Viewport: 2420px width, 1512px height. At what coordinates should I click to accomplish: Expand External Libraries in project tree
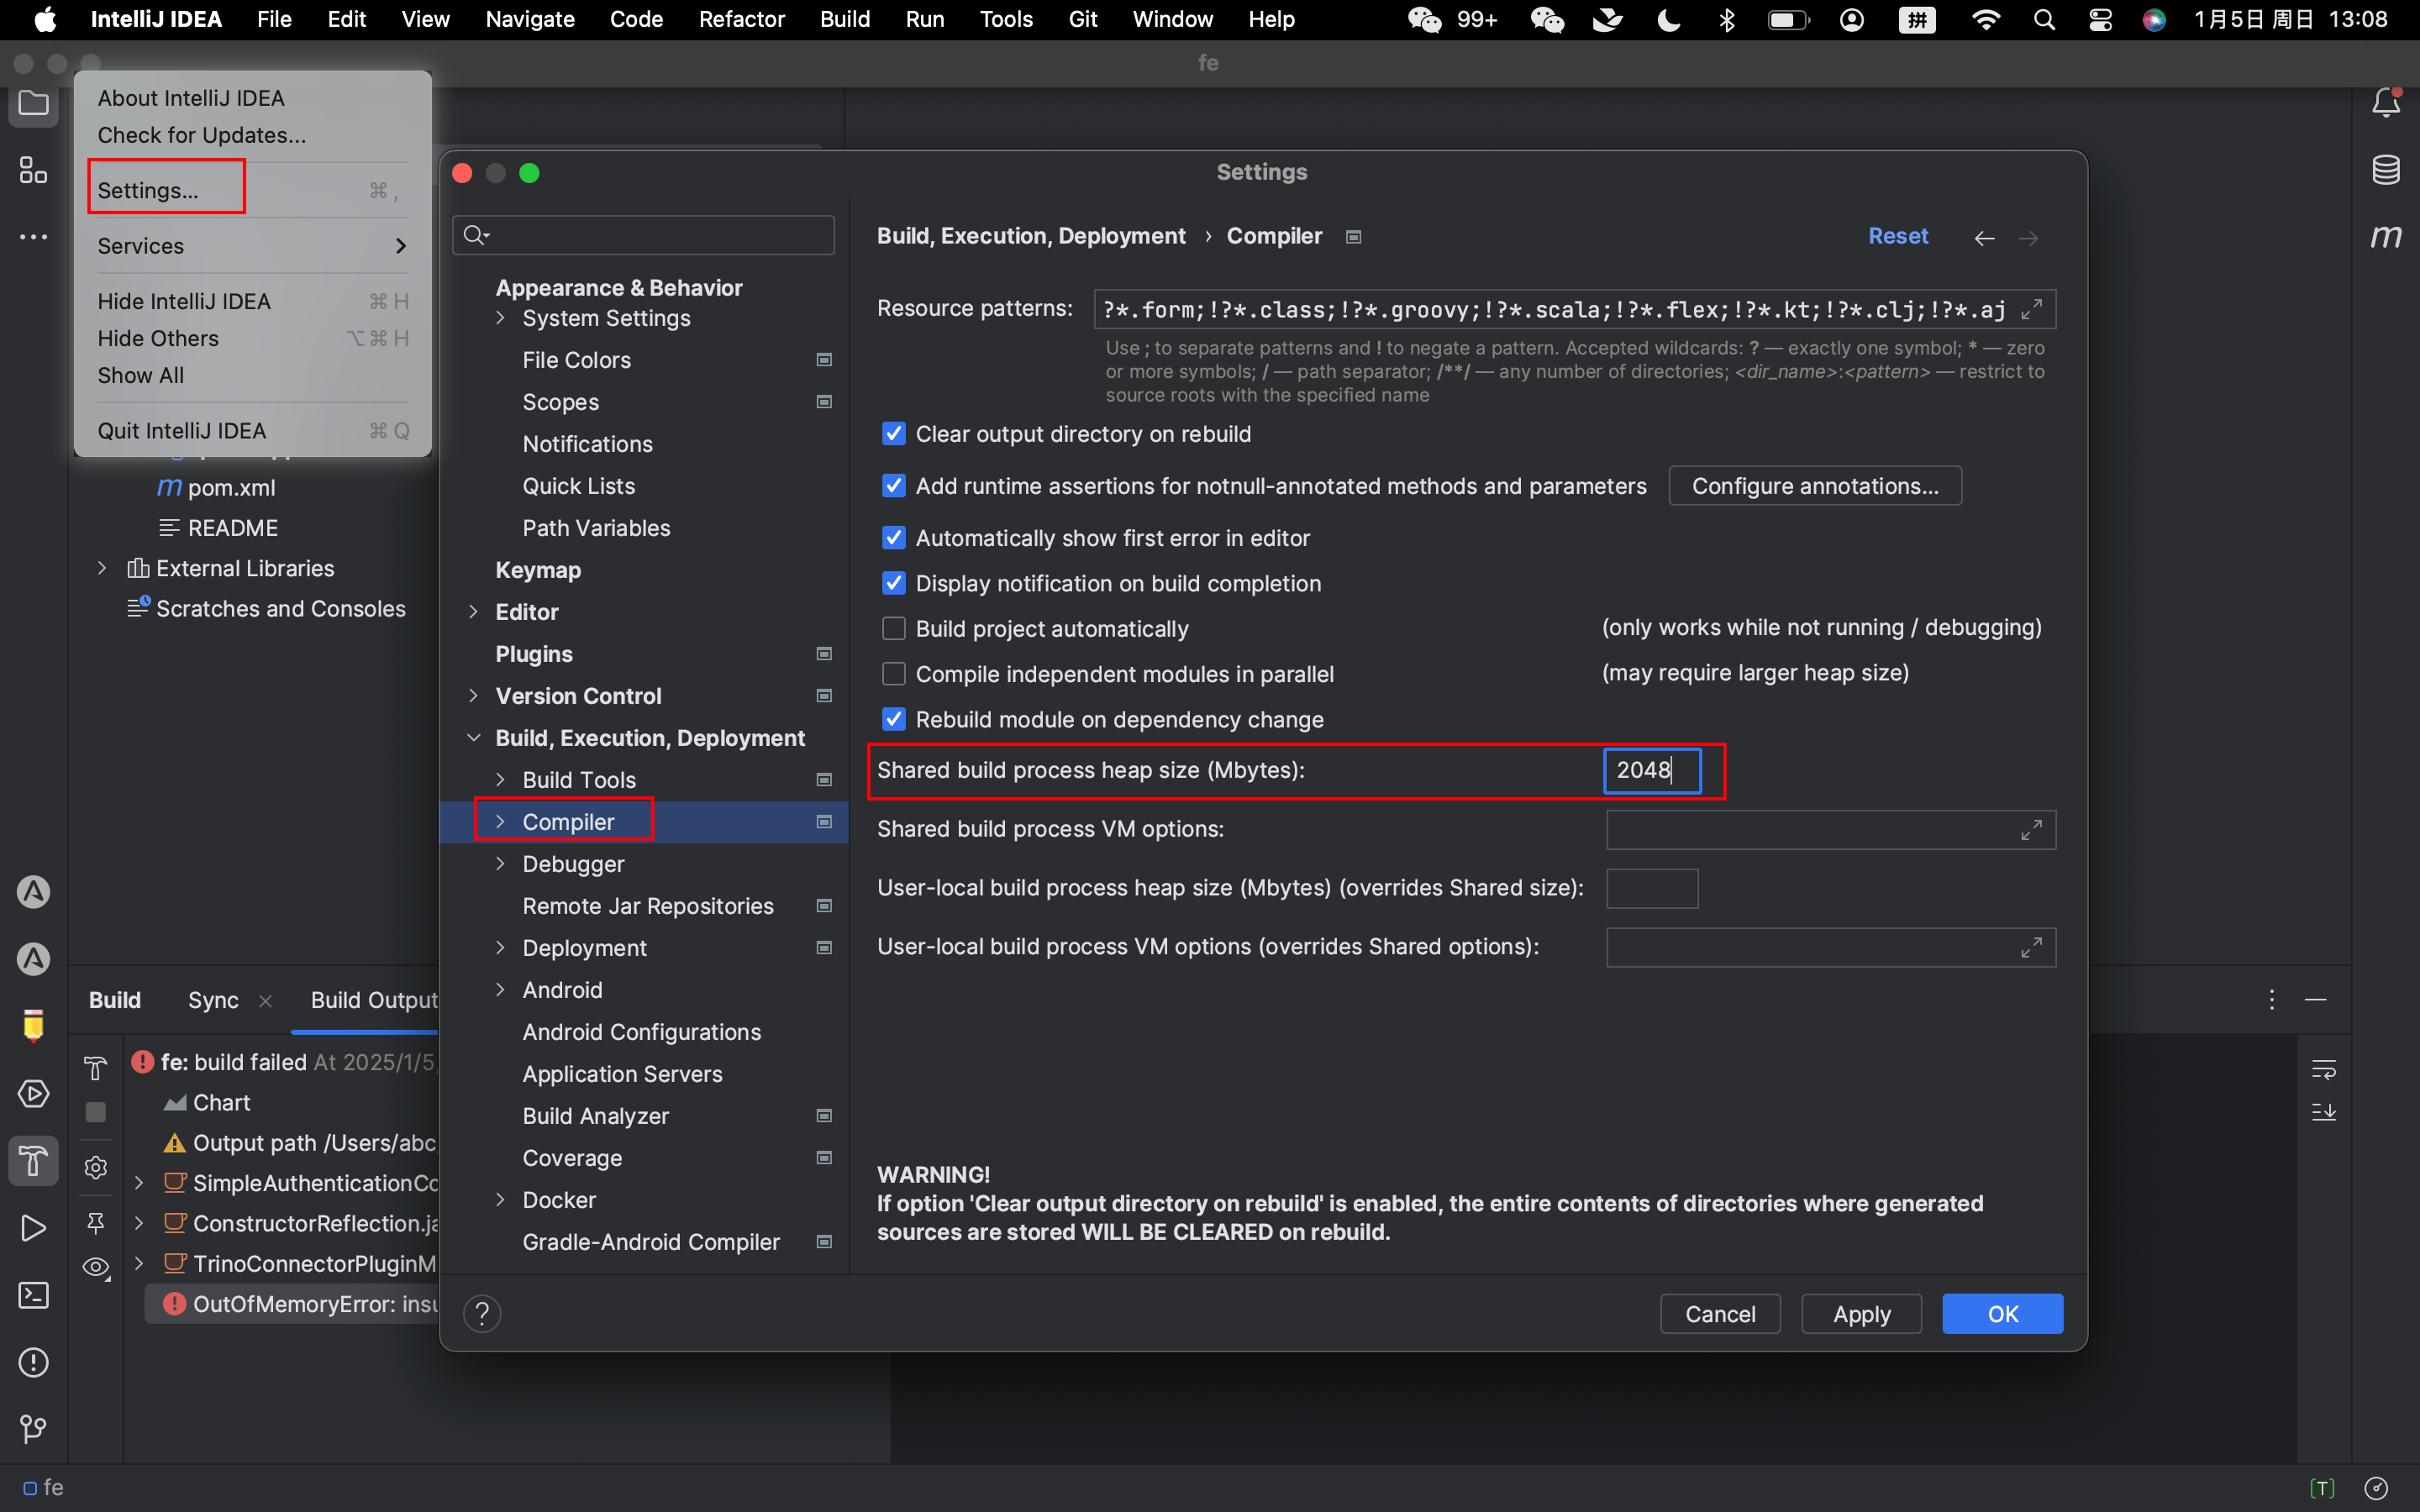(102, 568)
